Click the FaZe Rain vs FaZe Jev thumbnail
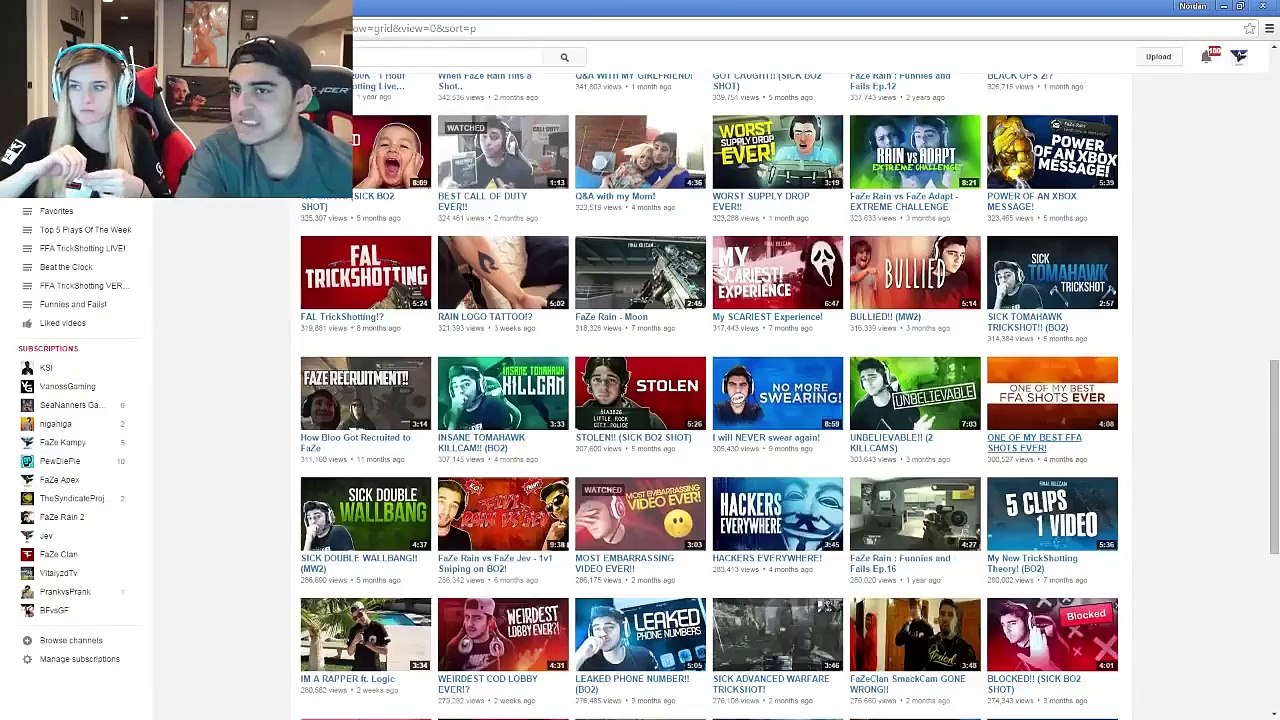Screen dimensions: 1280x720 coord(503,514)
